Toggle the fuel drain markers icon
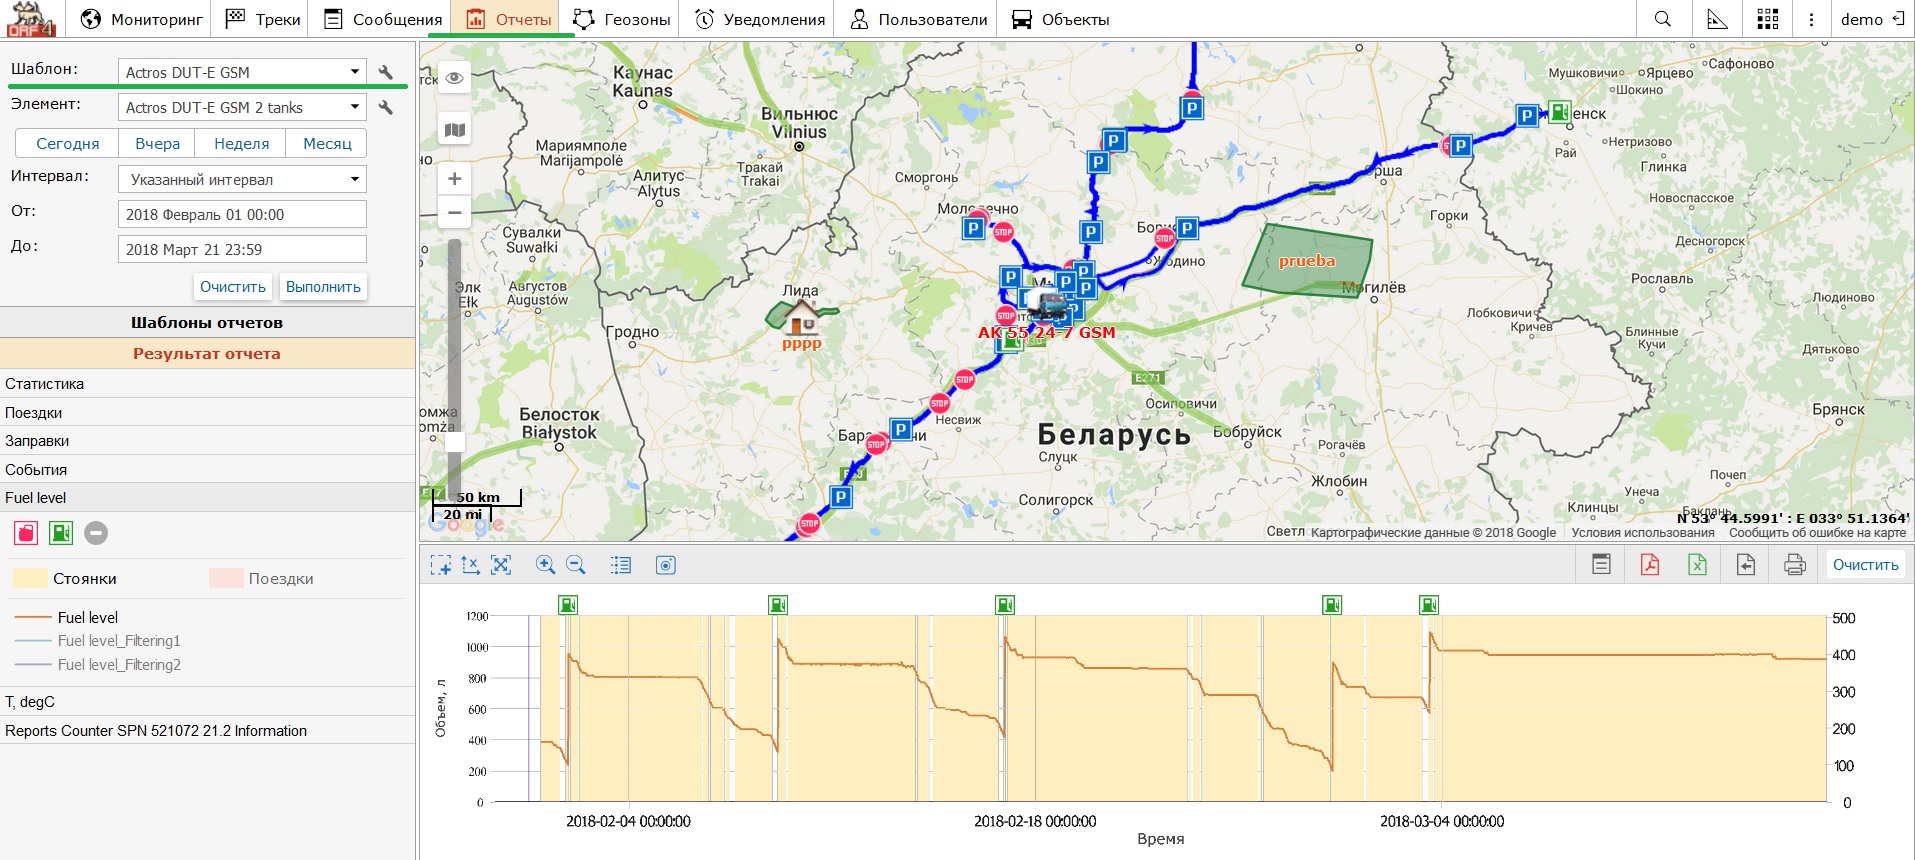The width and height of the screenshot is (1915, 860). point(26,533)
